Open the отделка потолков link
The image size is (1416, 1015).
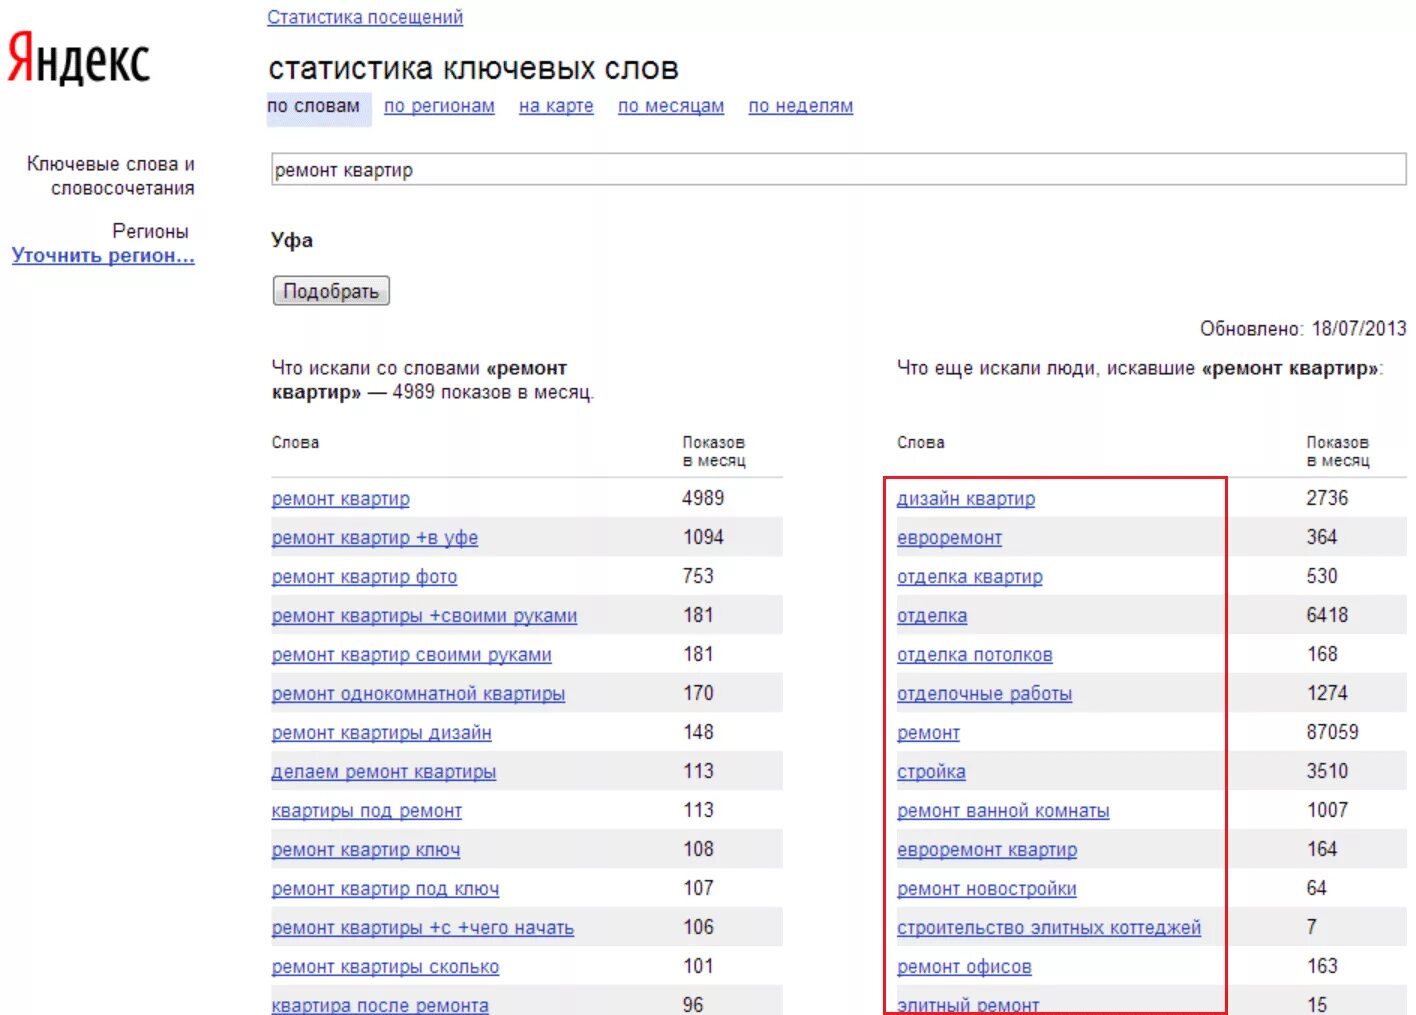pyautogui.click(x=975, y=654)
